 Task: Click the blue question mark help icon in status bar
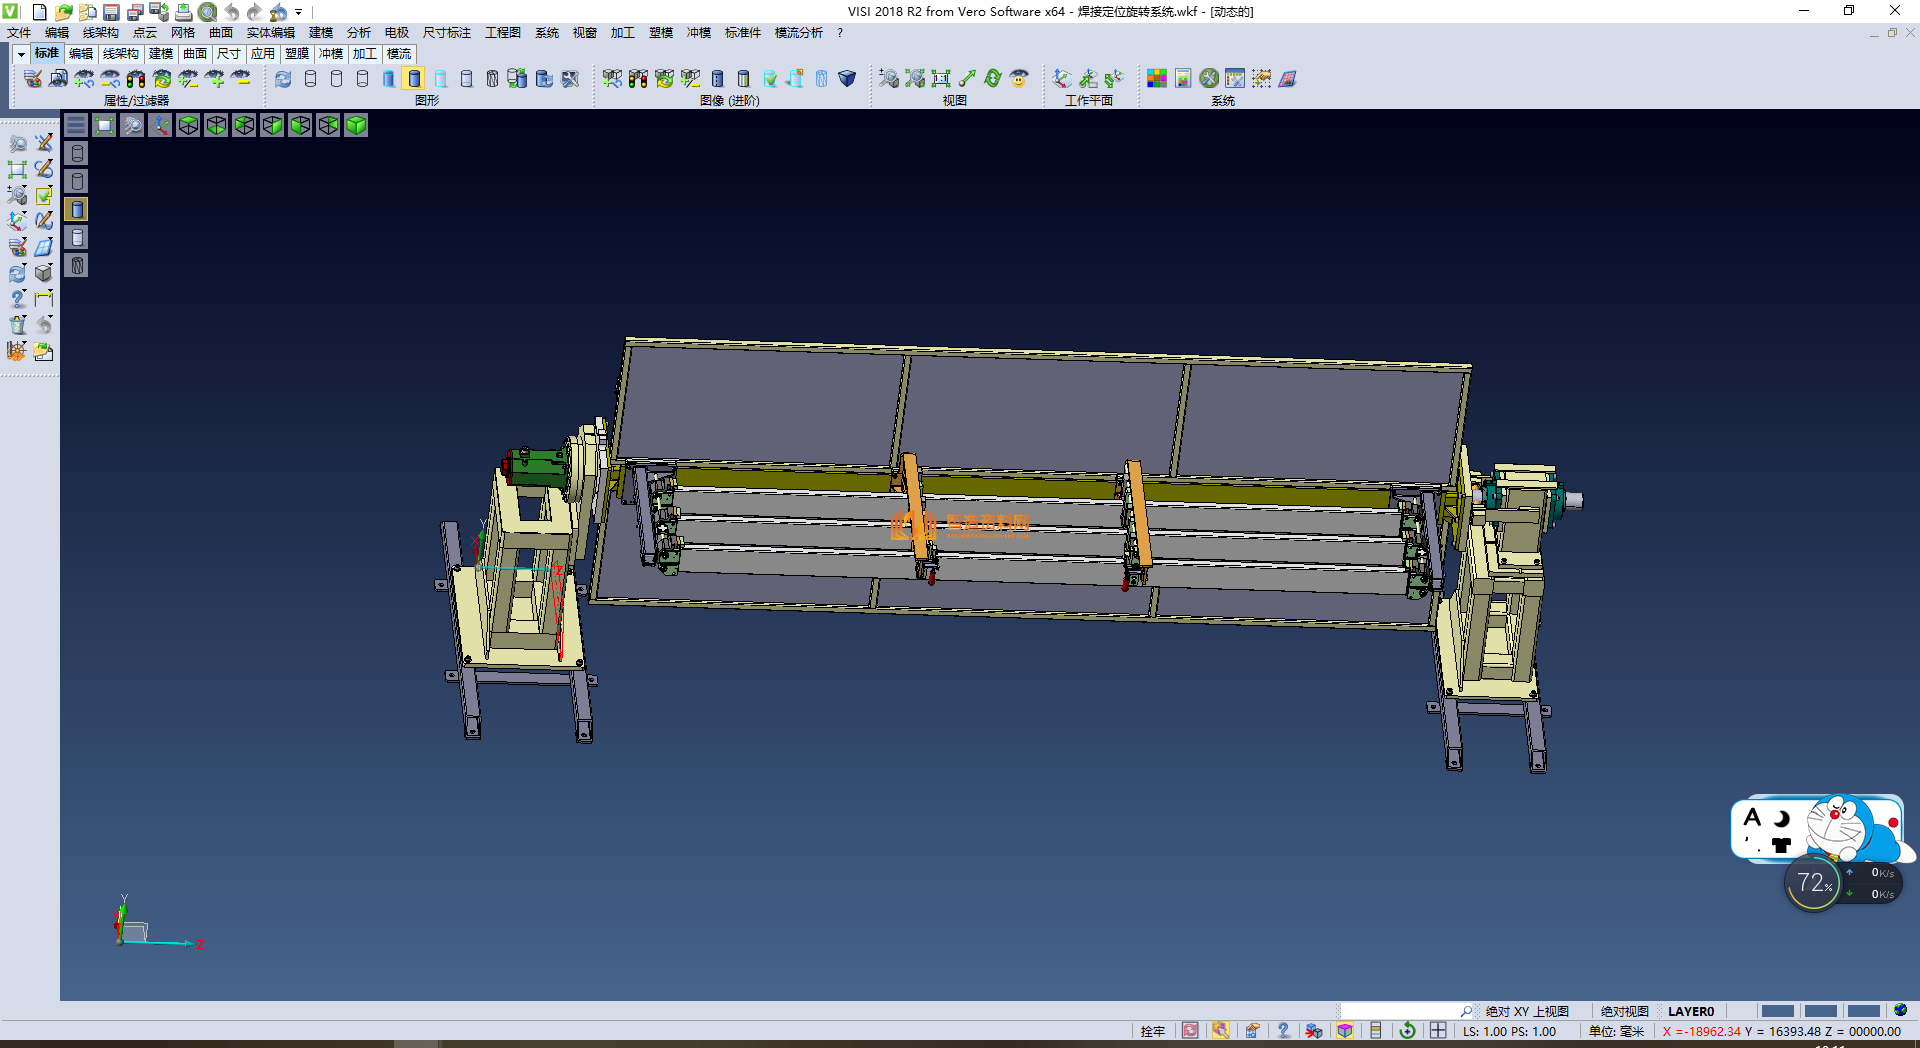pos(1283,1031)
